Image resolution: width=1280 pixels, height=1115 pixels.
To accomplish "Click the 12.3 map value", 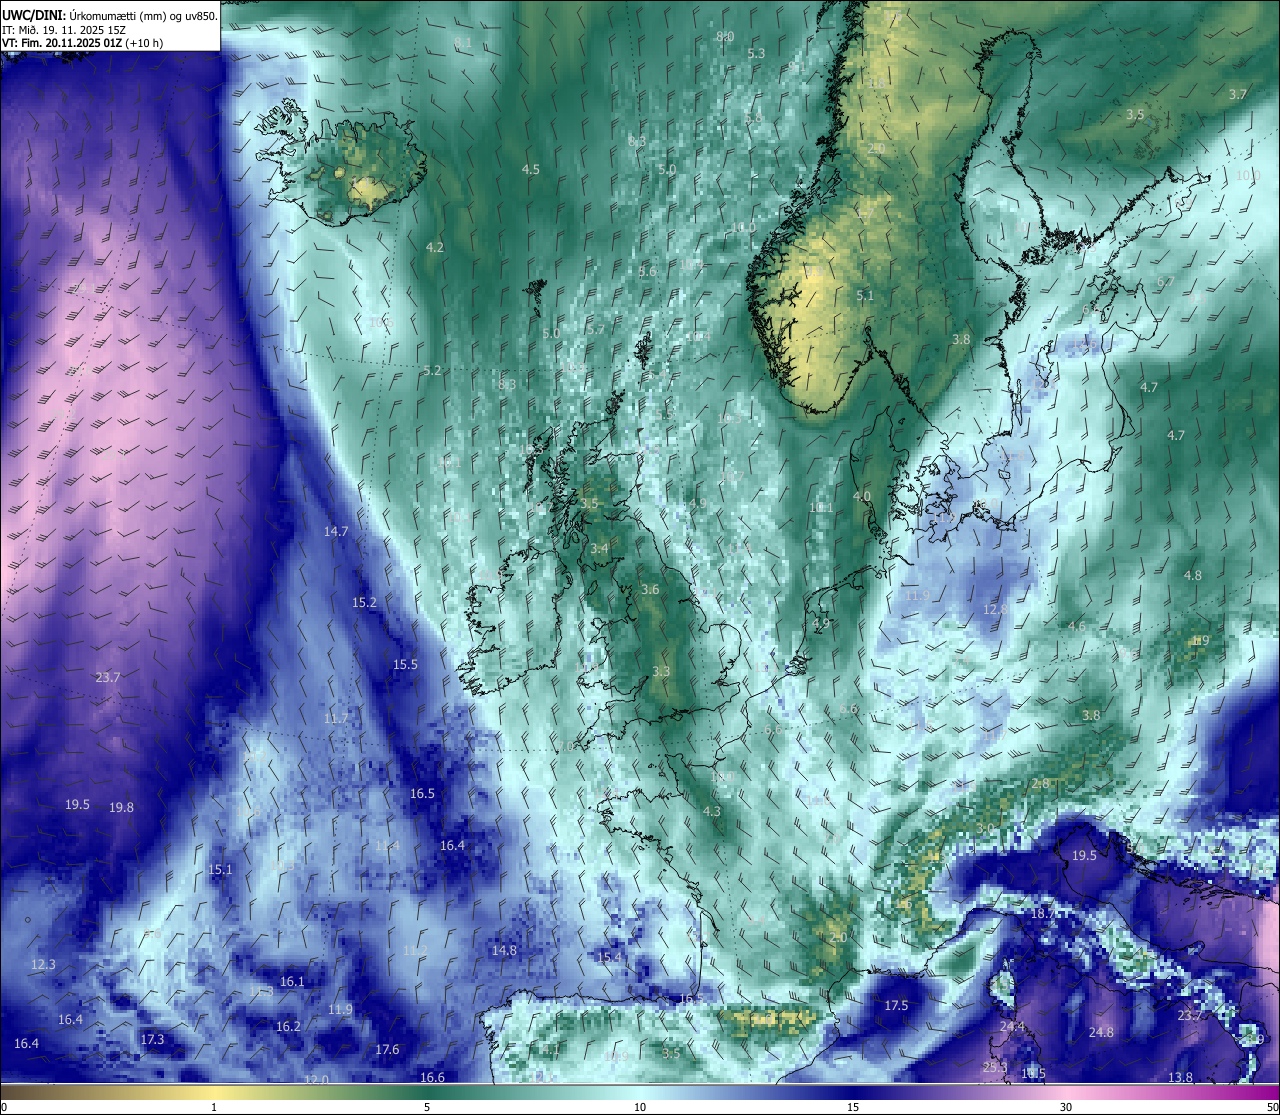I will point(43,964).
